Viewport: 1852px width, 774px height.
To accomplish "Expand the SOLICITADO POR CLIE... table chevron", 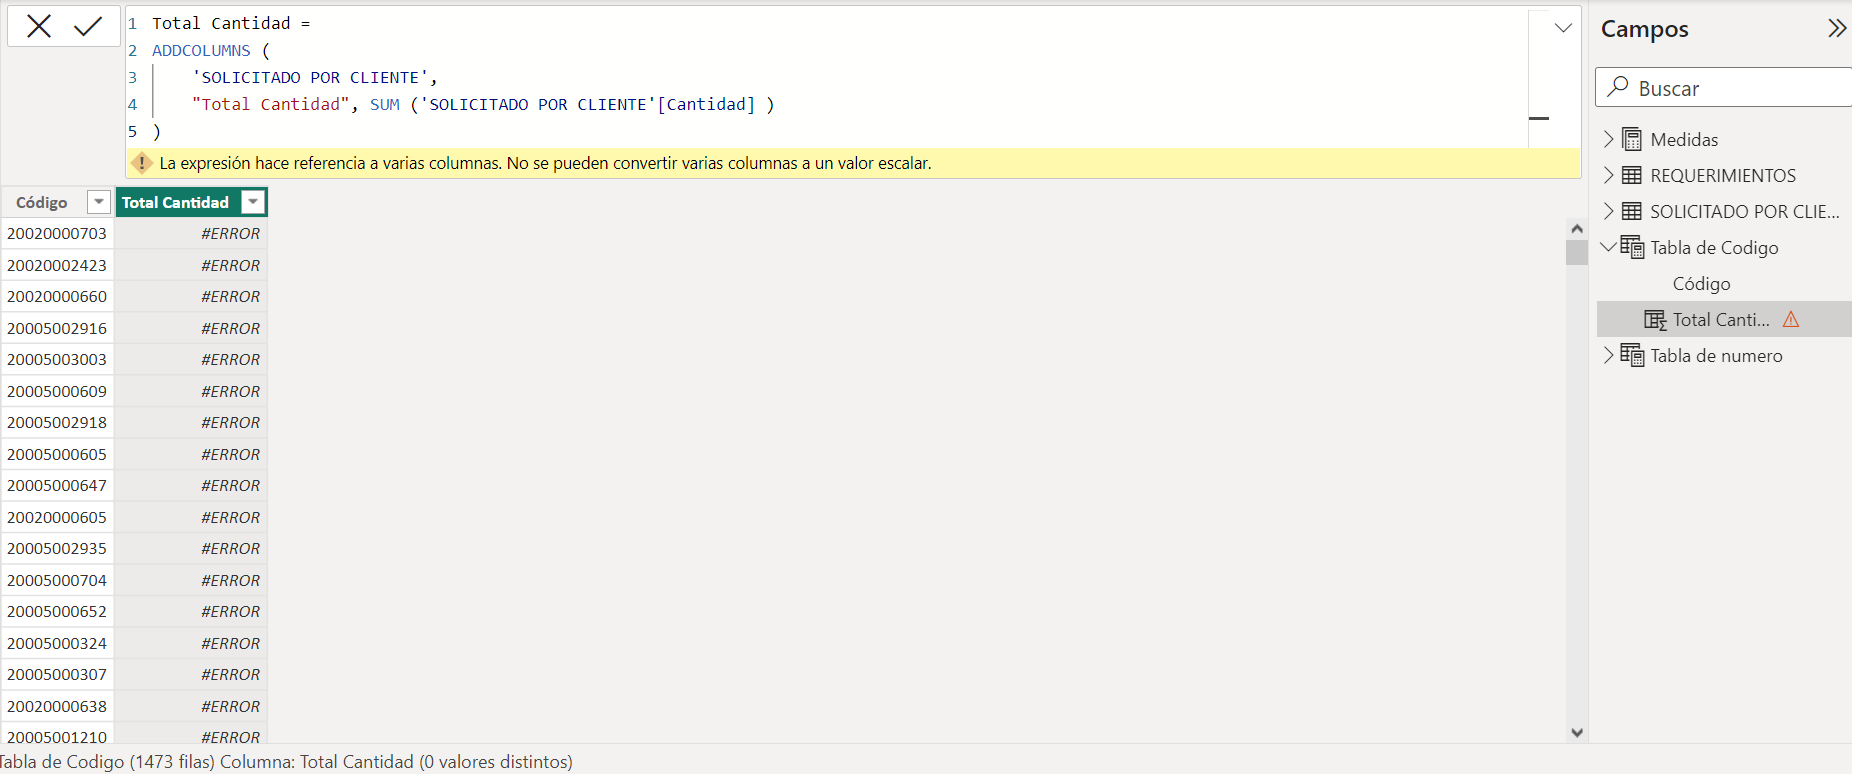I will pyautogui.click(x=1608, y=211).
